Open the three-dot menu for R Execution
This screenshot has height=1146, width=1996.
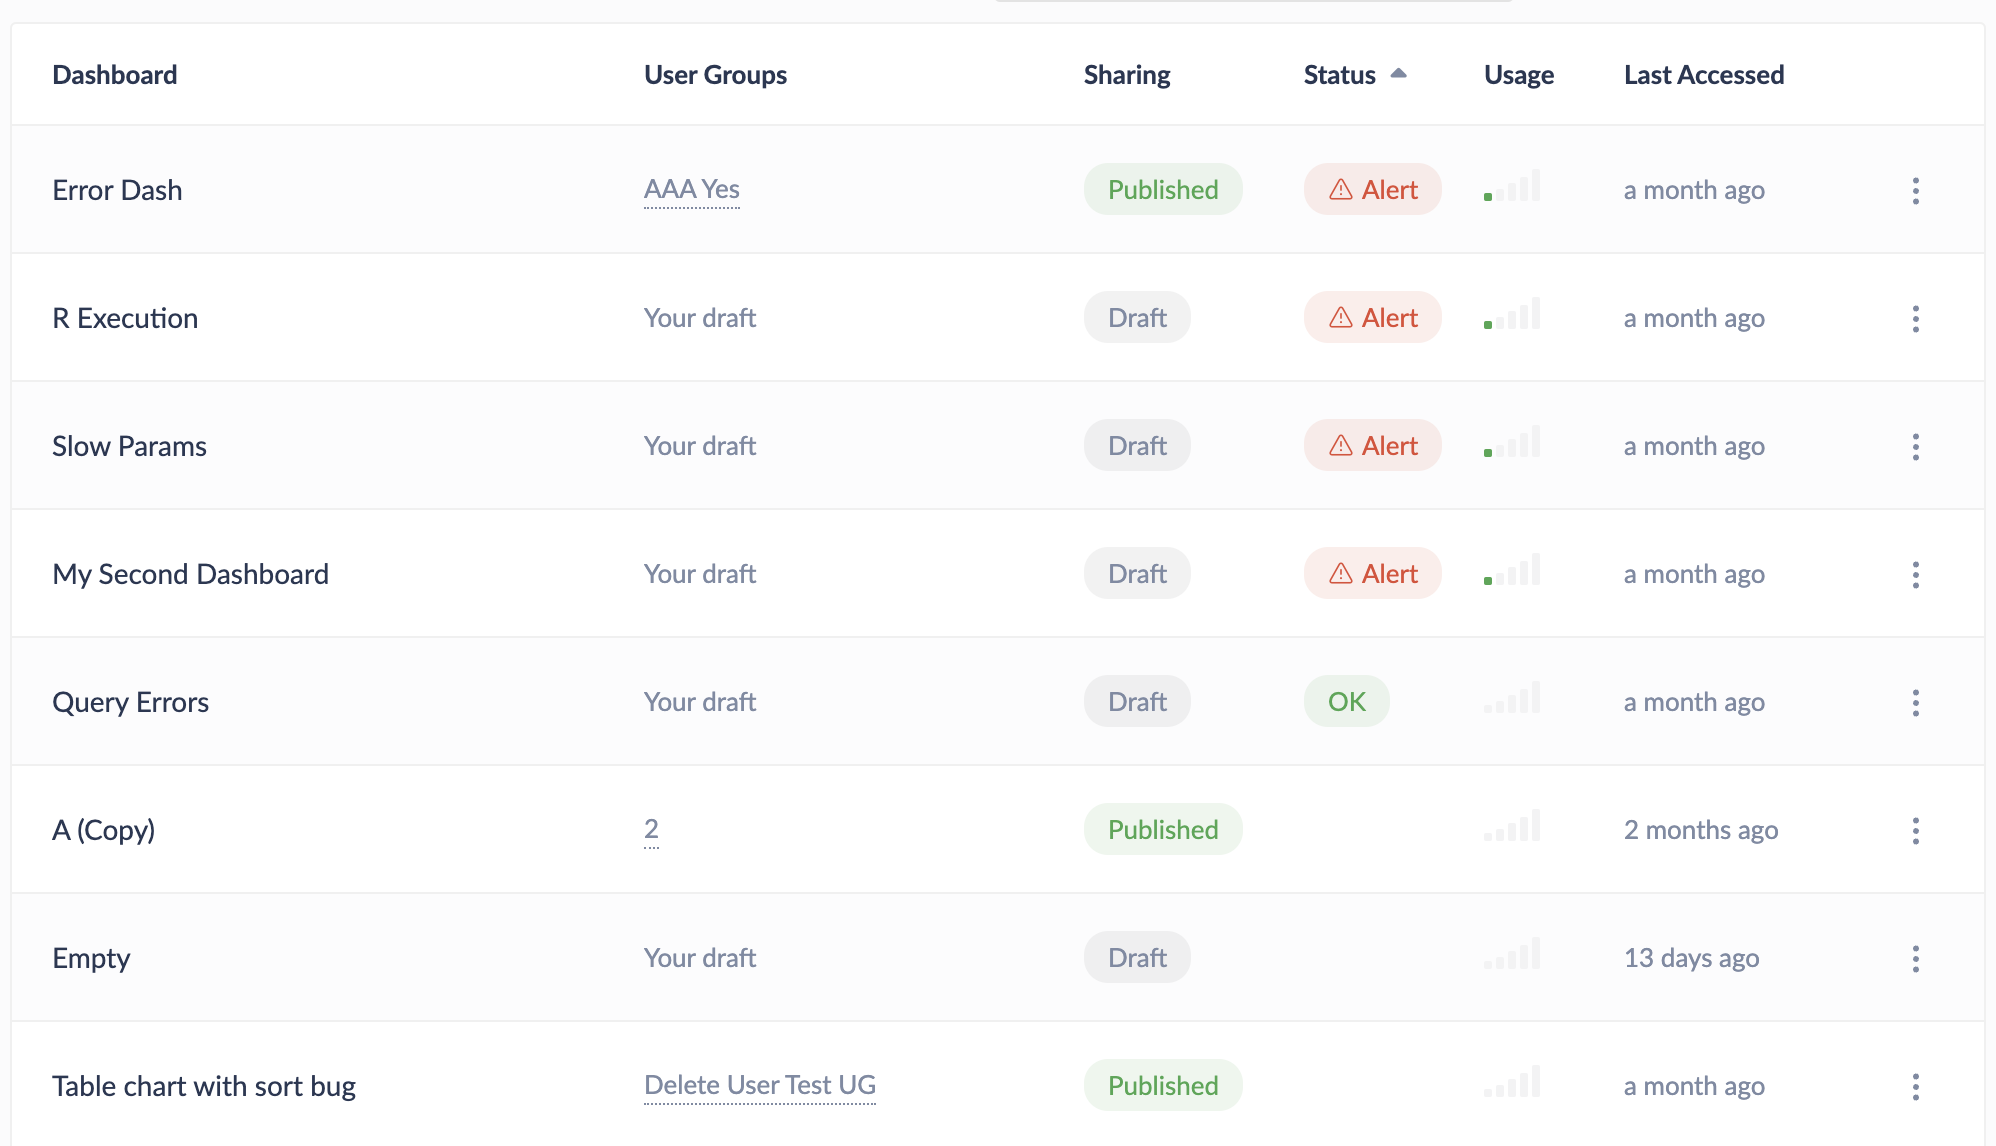point(1915,318)
